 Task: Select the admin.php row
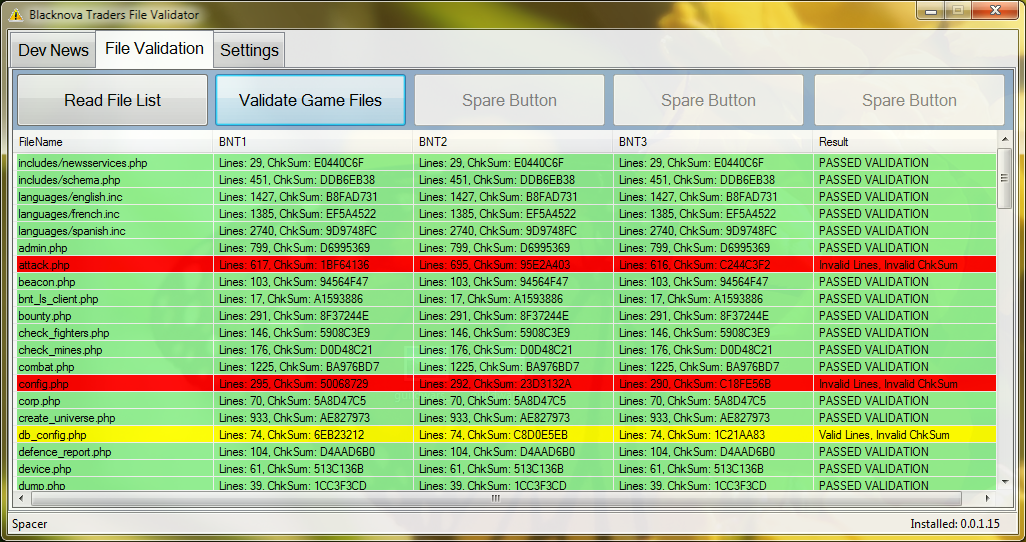(x=505, y=248)
